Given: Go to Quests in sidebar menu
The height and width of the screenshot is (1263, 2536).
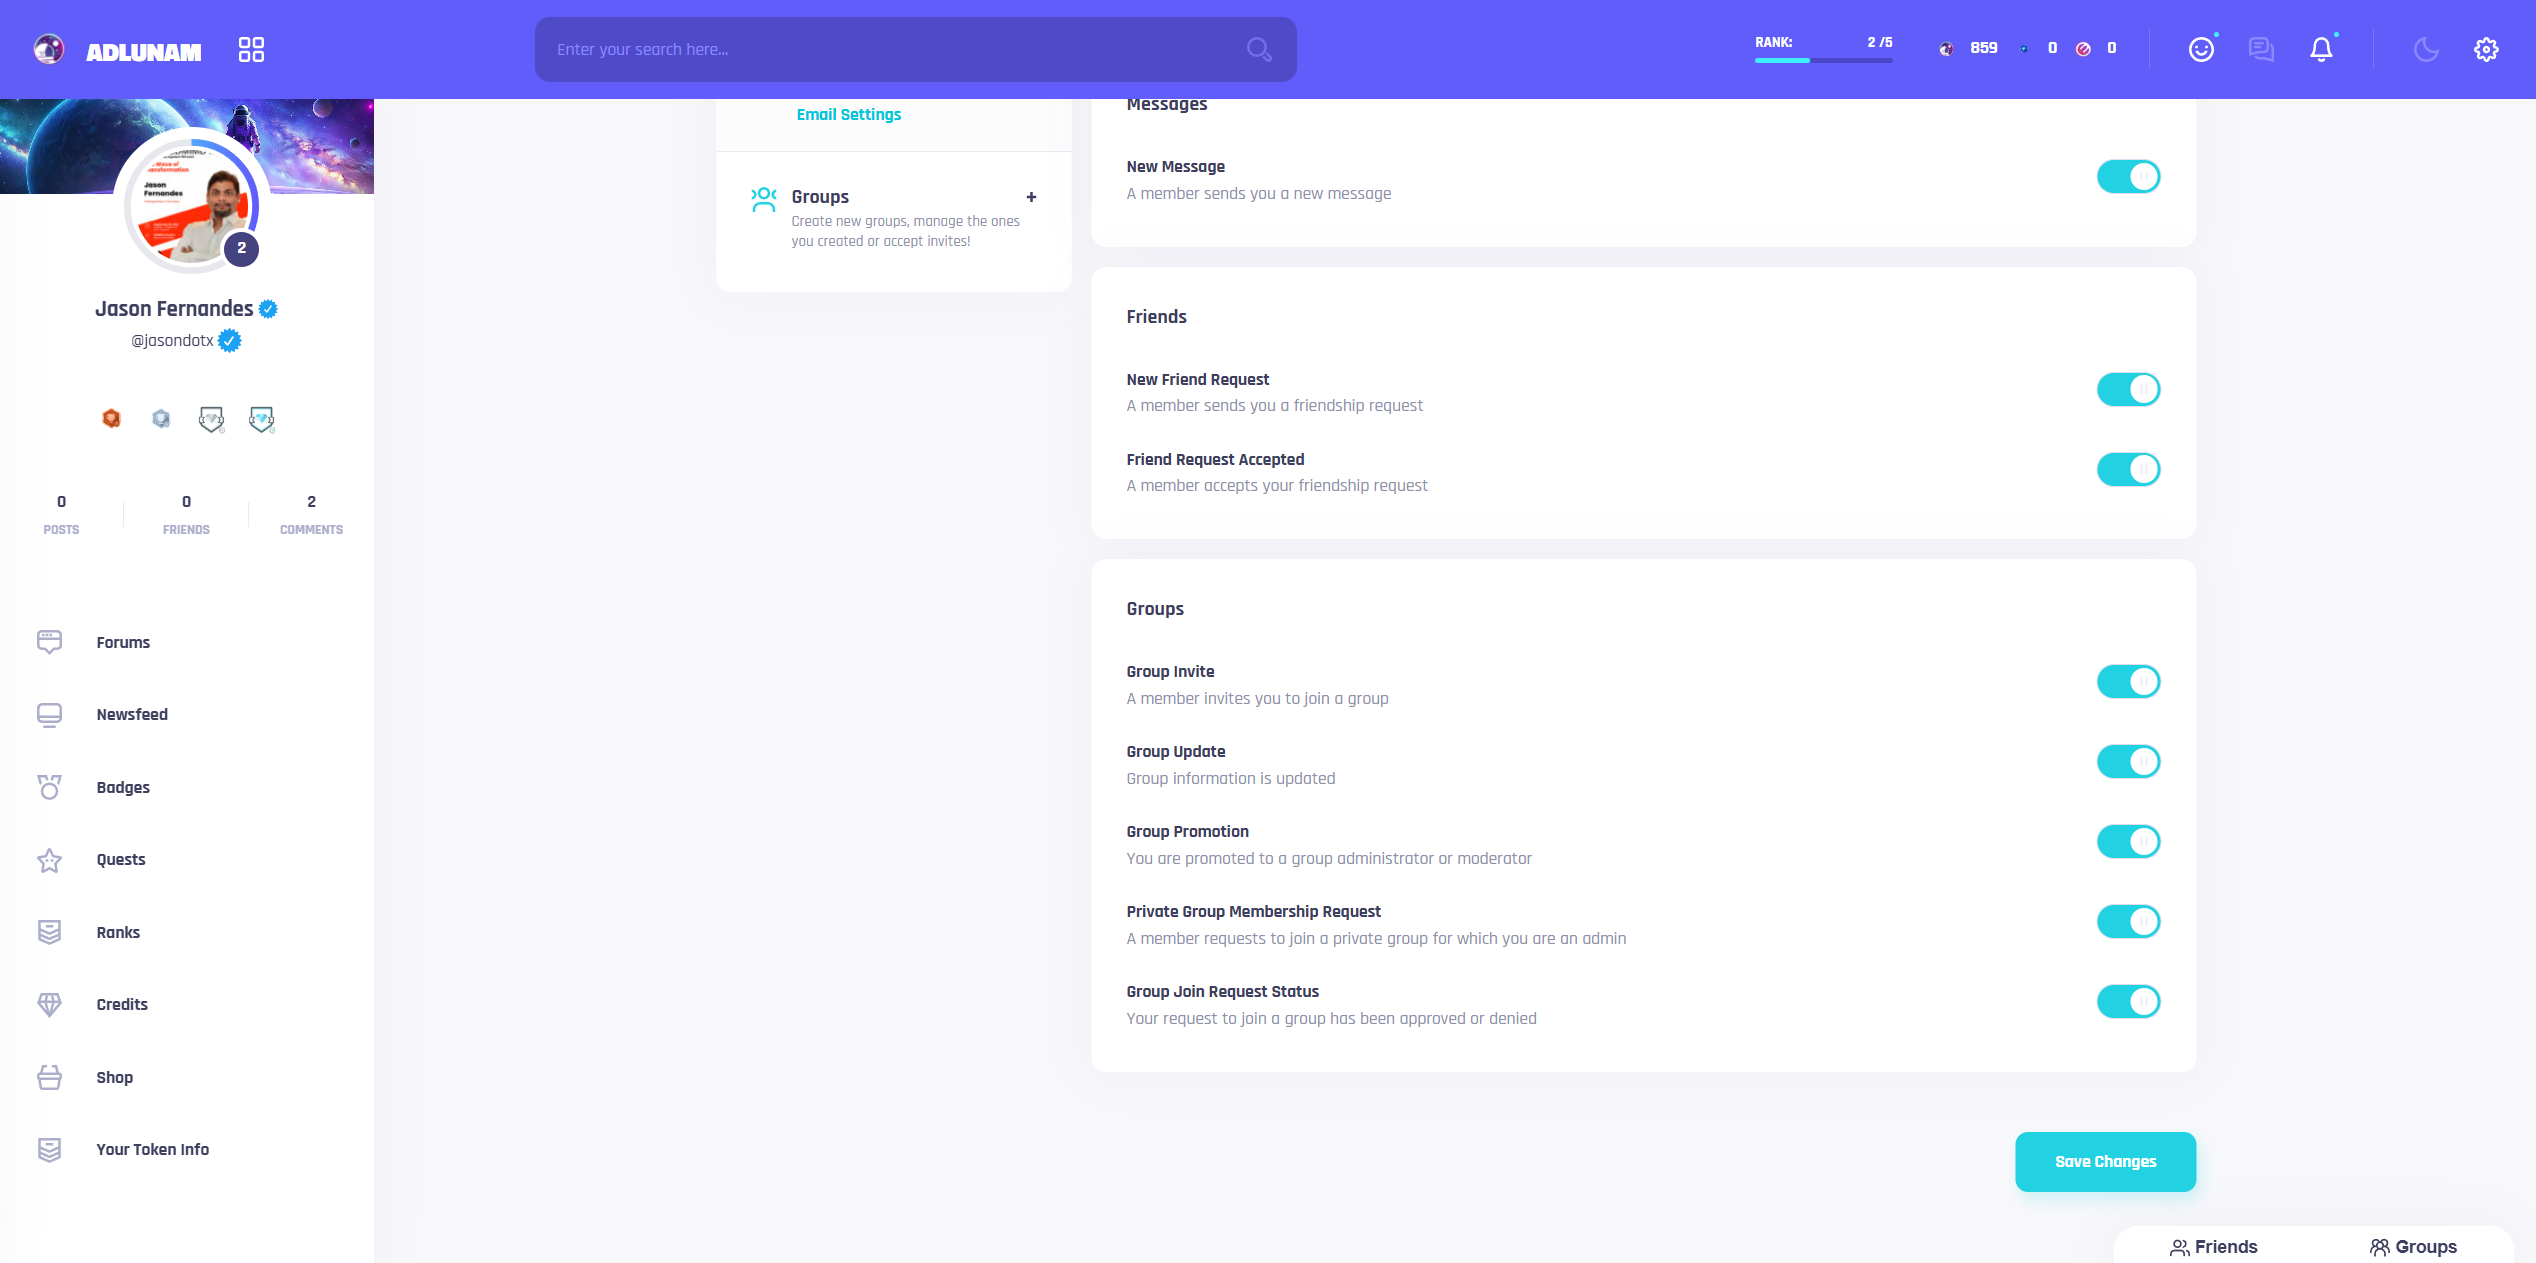Looking at the screenshot, I should tap(121, 860).
